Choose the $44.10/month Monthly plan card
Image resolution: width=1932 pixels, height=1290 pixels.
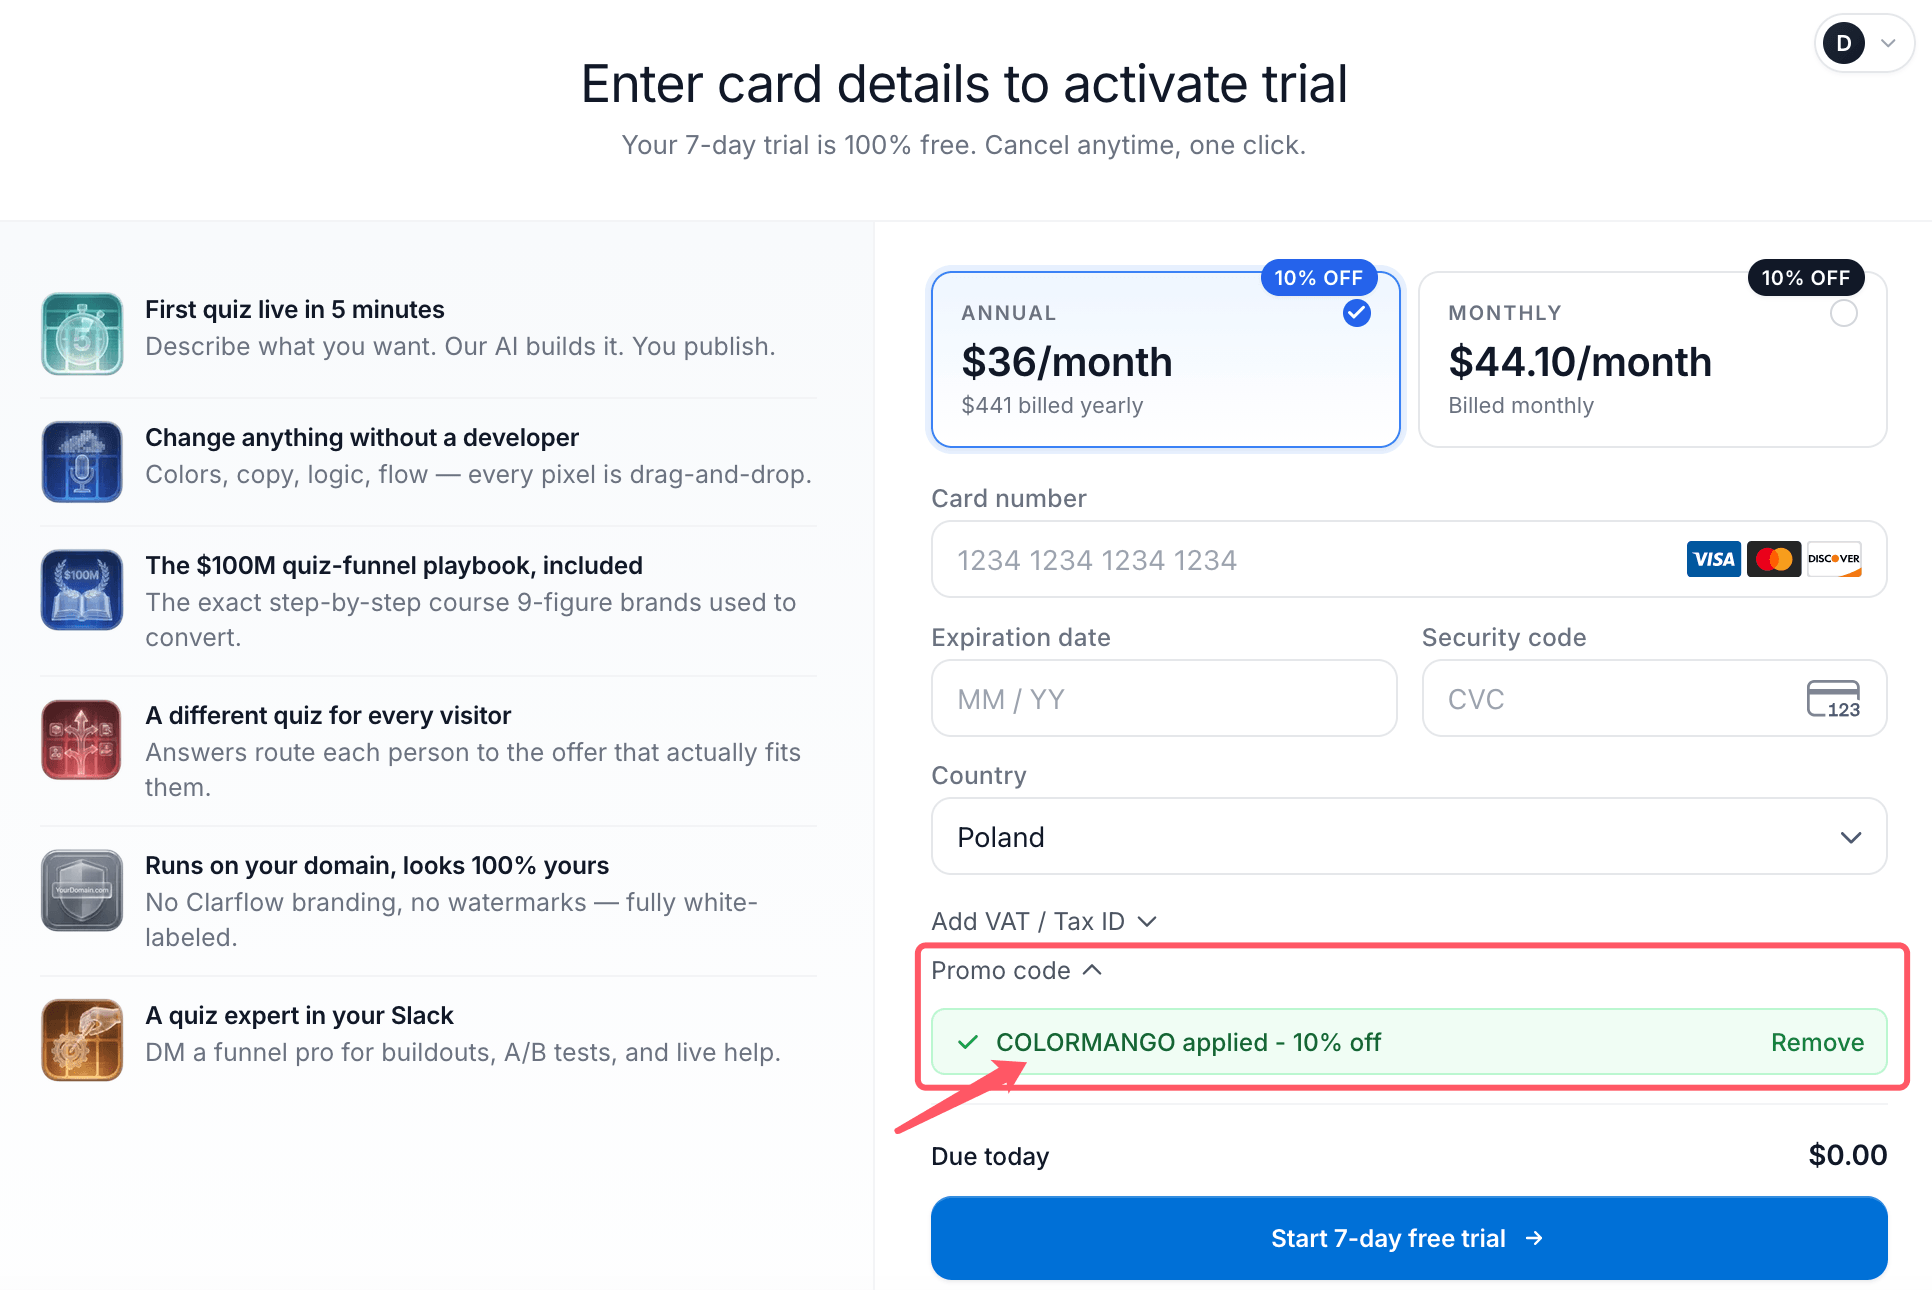pyautogui.click(x=1652, y=359)
